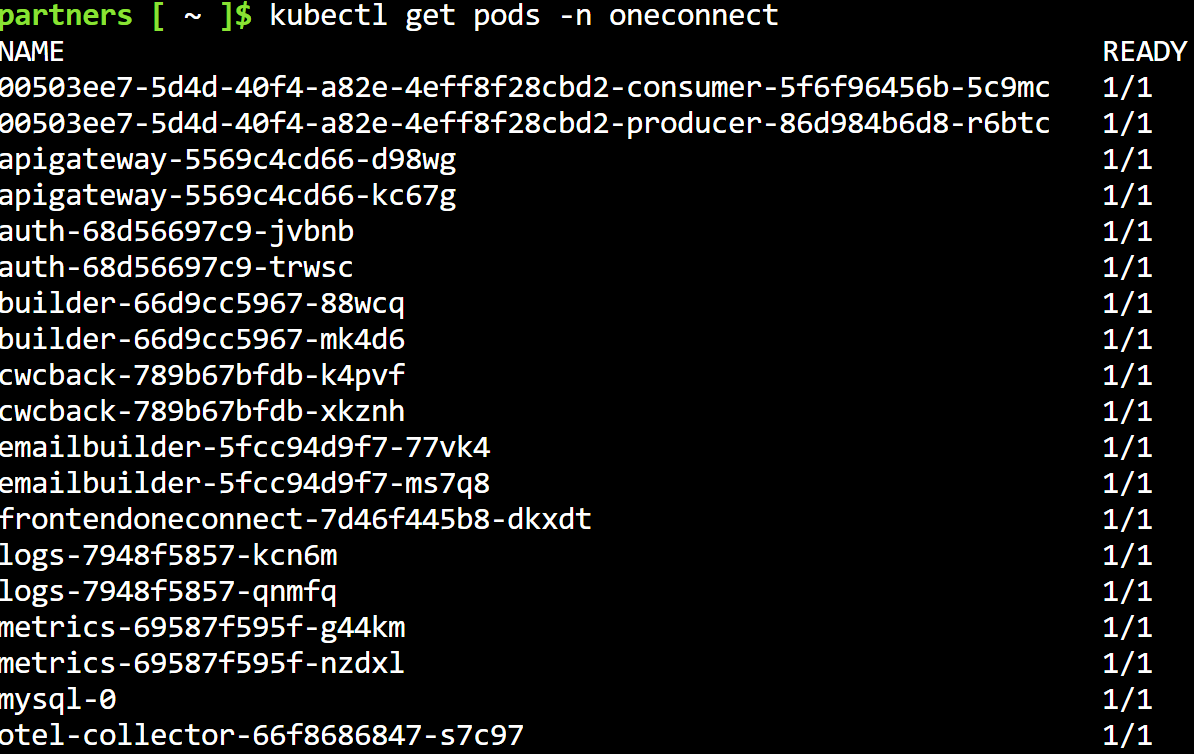Click the otel-collector-66f8686847-s7c97 pod name
This screenshot has width=1194, height=754.
tap(262, 736)
